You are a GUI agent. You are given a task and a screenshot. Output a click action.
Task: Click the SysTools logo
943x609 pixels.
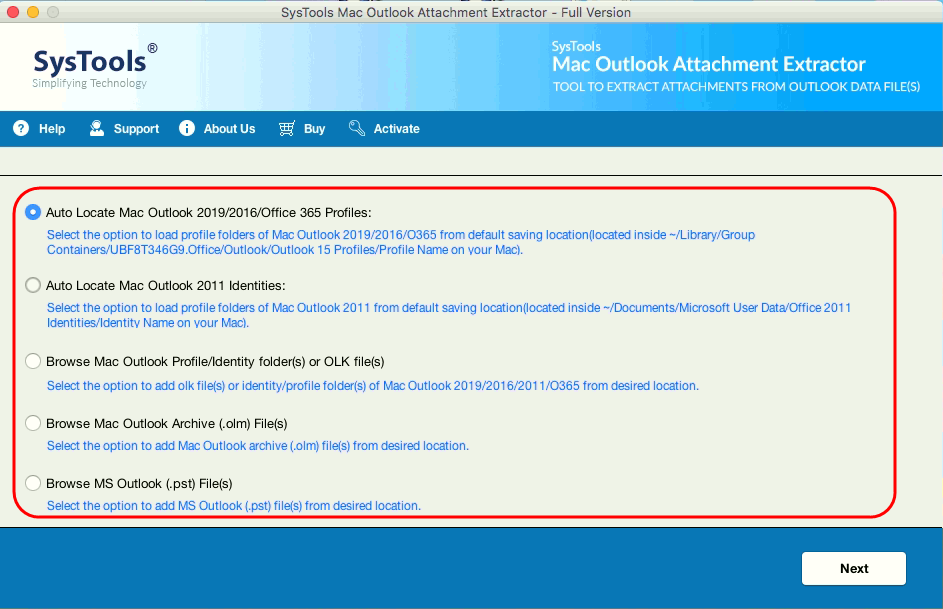94,66
